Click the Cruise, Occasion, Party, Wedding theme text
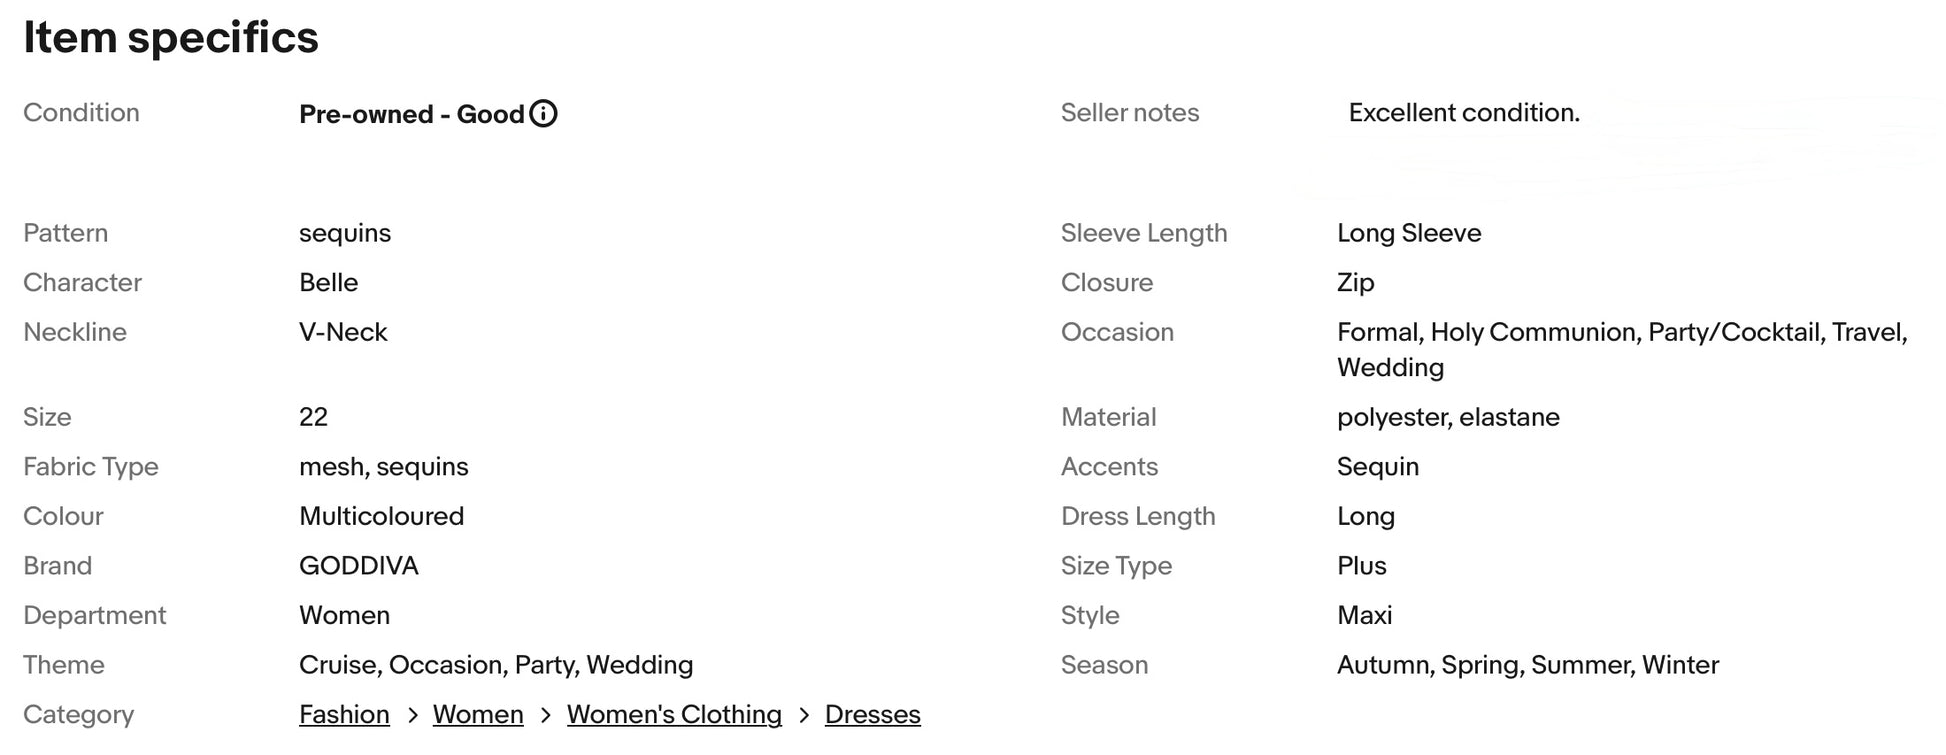The height and width of the screenshot is (755, 1946). 495,665
